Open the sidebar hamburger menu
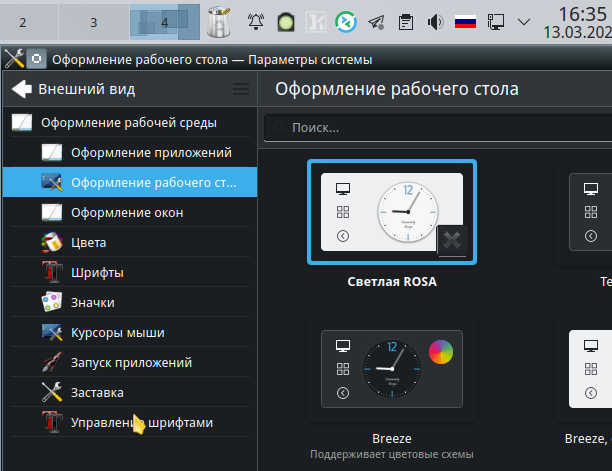 241,89
